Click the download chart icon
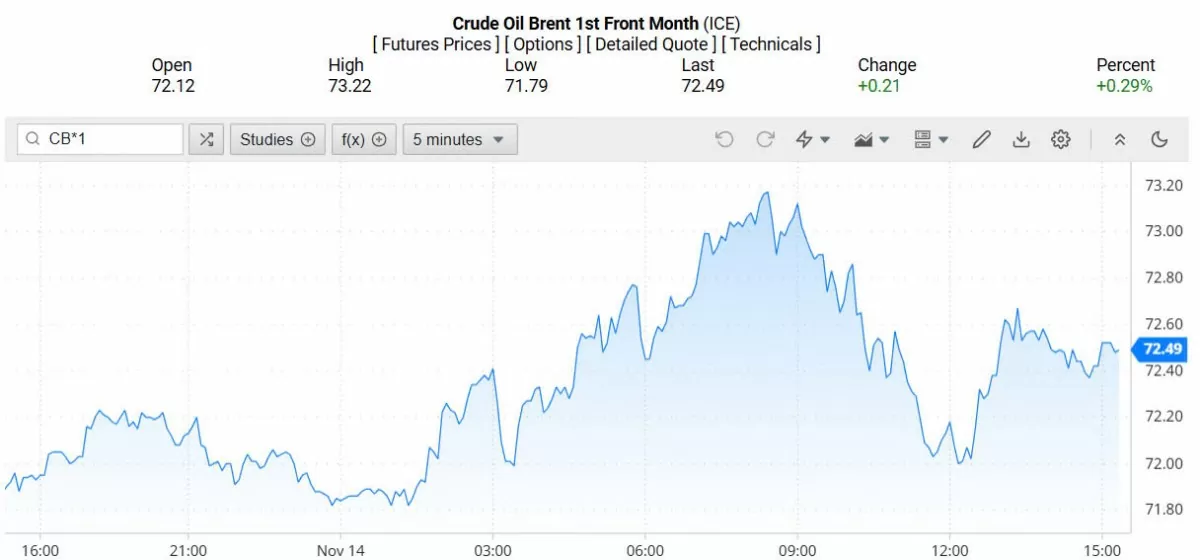The width and height of the screenshot is (1200, 560). pos(1021,140)
